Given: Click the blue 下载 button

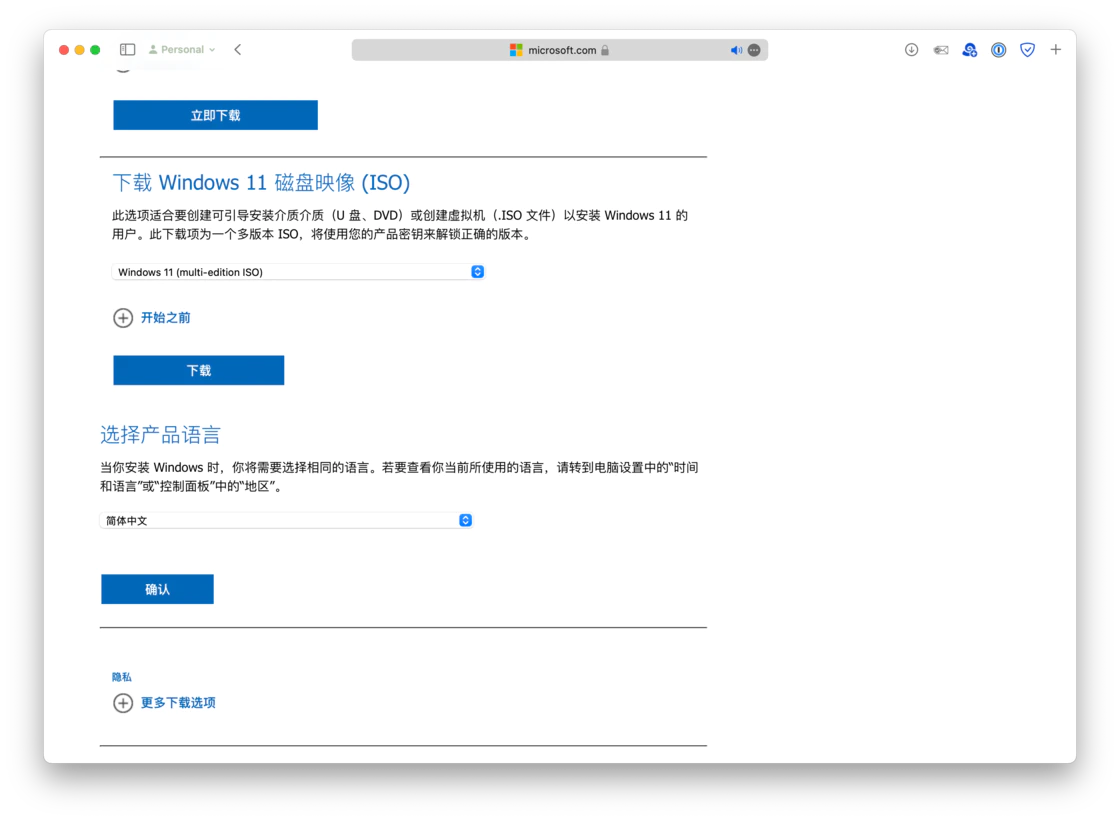Looking at the screenshot, I should (199, 370).
